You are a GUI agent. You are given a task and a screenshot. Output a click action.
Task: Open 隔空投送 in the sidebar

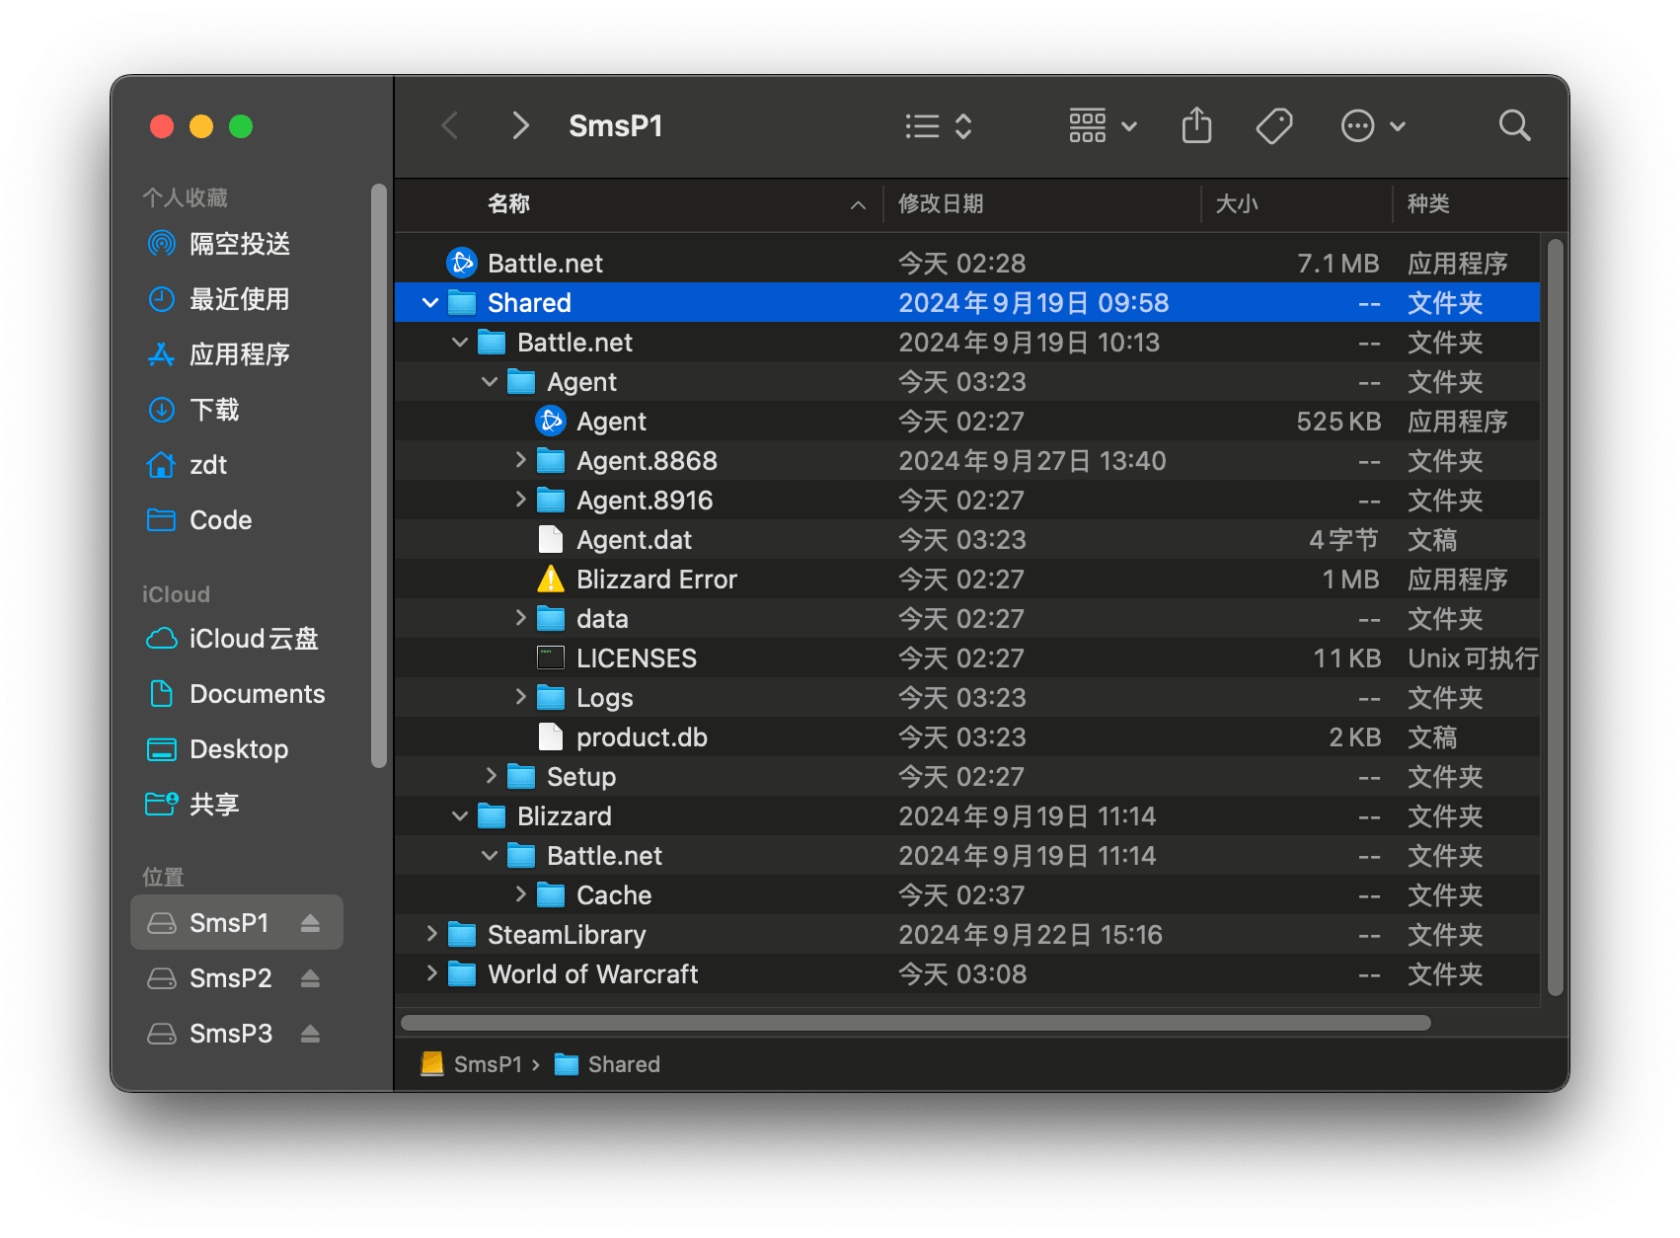click(x=238, y=243)
